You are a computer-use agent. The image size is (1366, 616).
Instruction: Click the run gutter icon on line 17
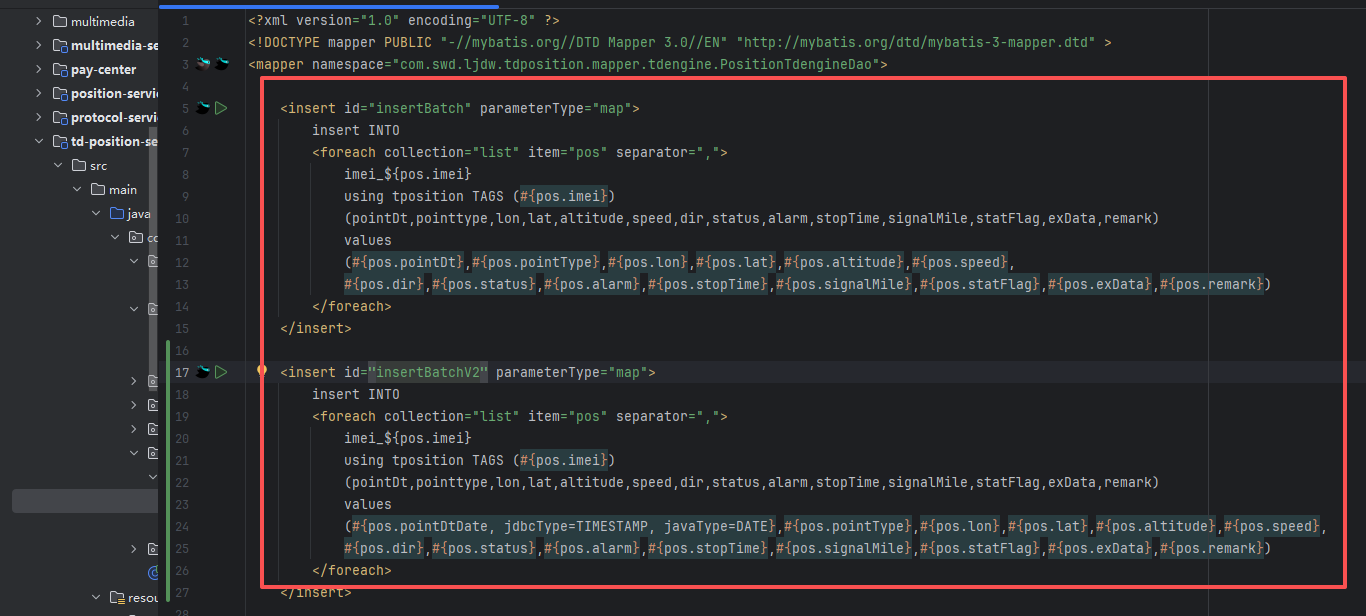click(221, 372)
